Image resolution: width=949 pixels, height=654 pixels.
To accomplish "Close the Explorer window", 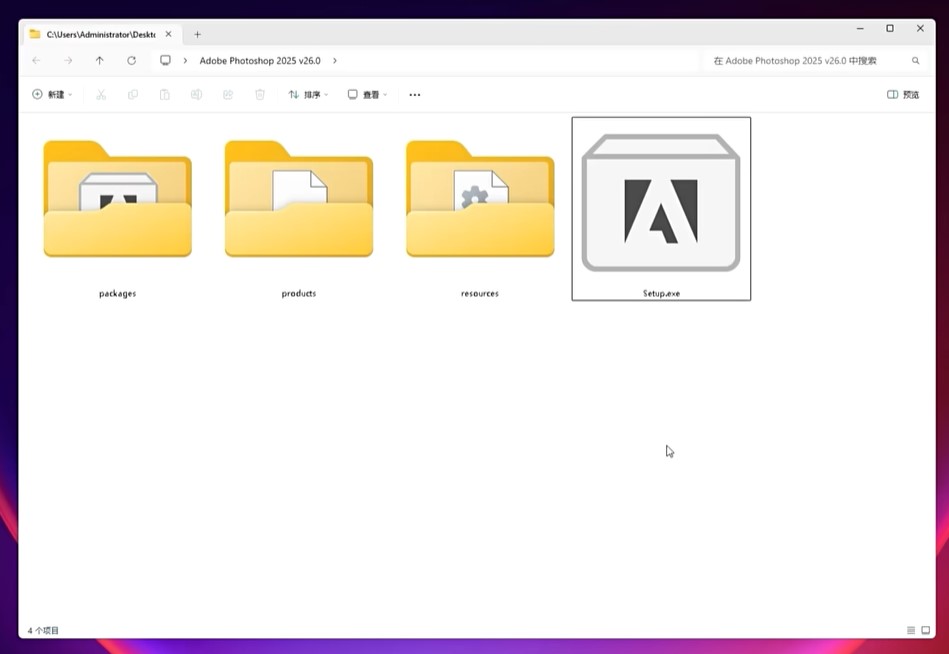I will click(x=920, y=28).
